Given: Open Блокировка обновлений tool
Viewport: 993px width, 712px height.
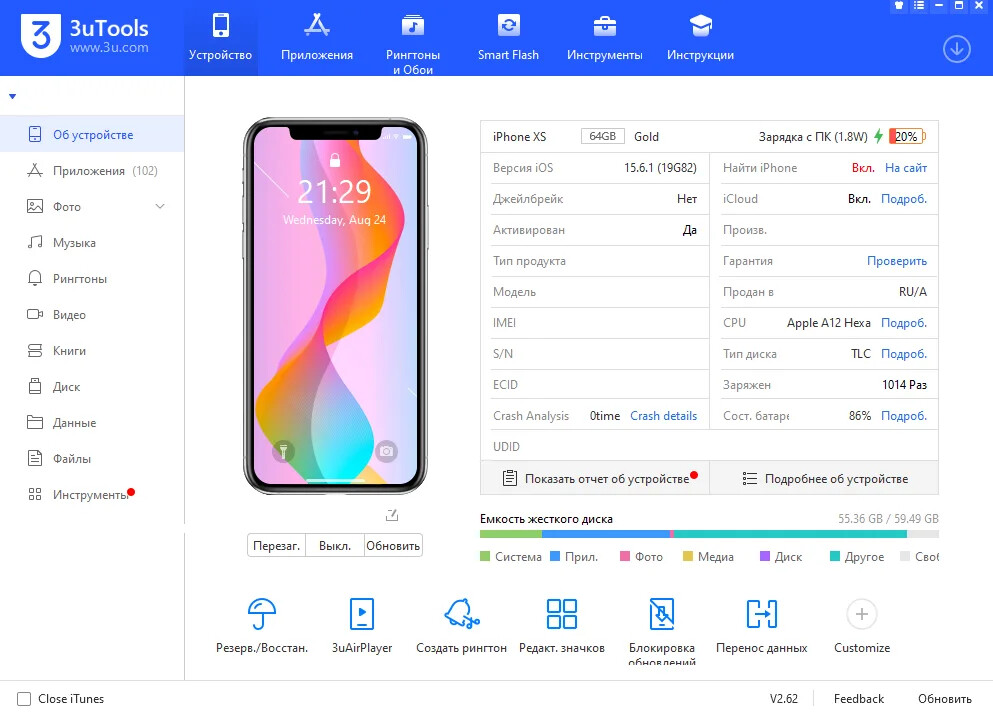Looking at the screenshot, I should coord(661,614).
